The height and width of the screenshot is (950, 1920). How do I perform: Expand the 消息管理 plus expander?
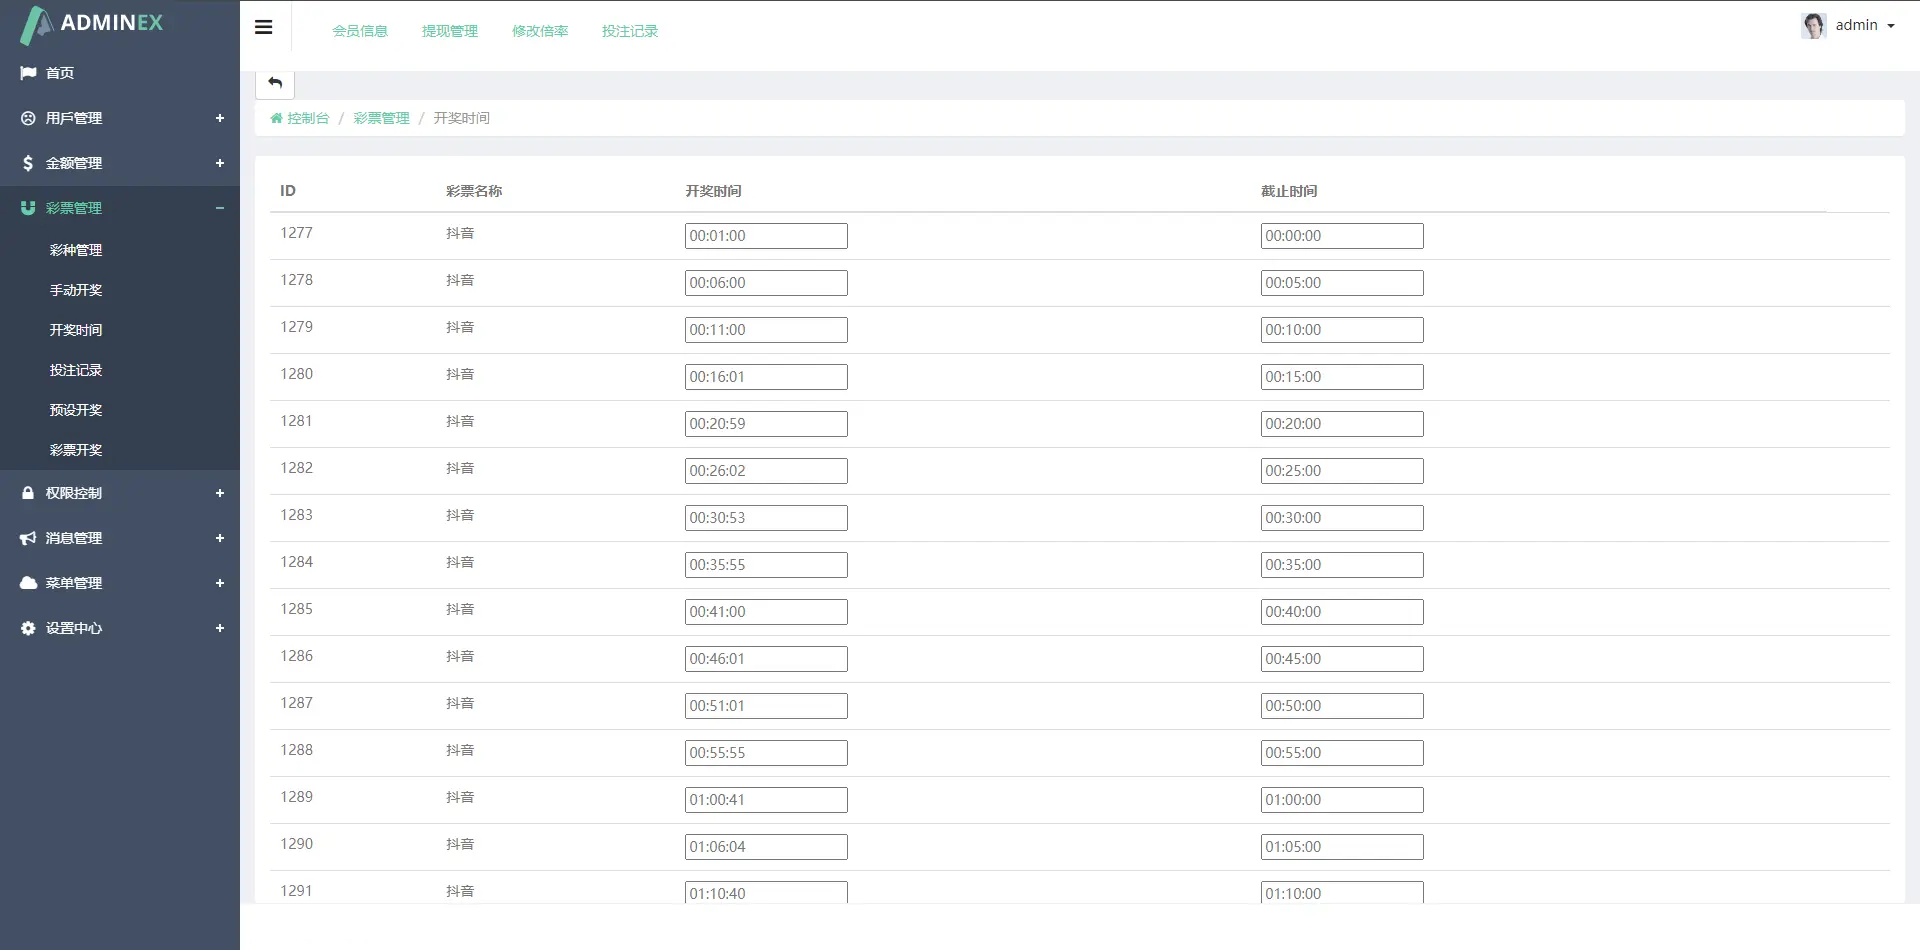coord(220,538)
